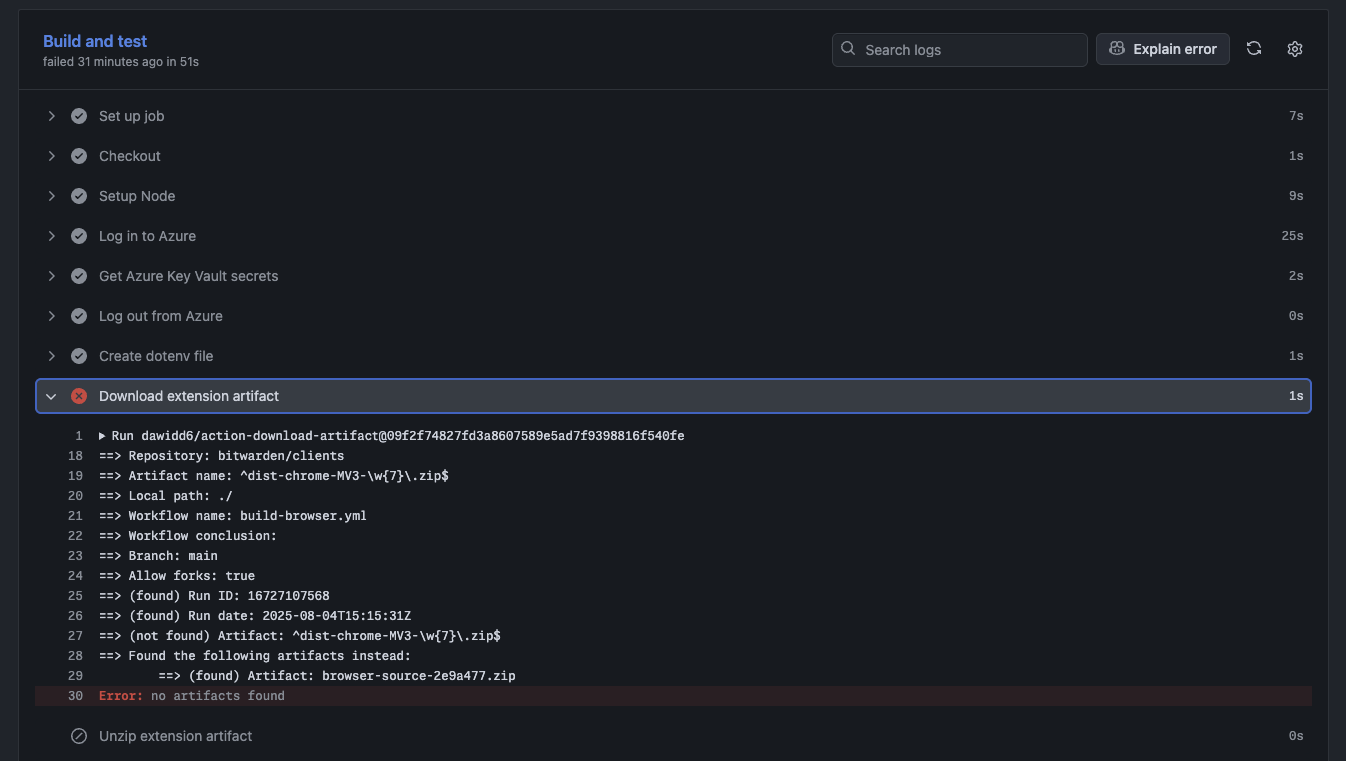The width and height of the screenshot is (1346, 761).
Task: Click the Run ID: 16727107568 log line
Action: (214, 596)
